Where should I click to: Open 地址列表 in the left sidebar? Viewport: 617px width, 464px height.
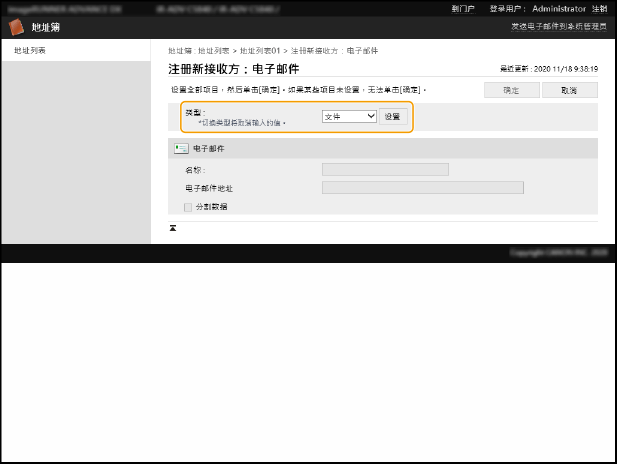pos(29,50)
